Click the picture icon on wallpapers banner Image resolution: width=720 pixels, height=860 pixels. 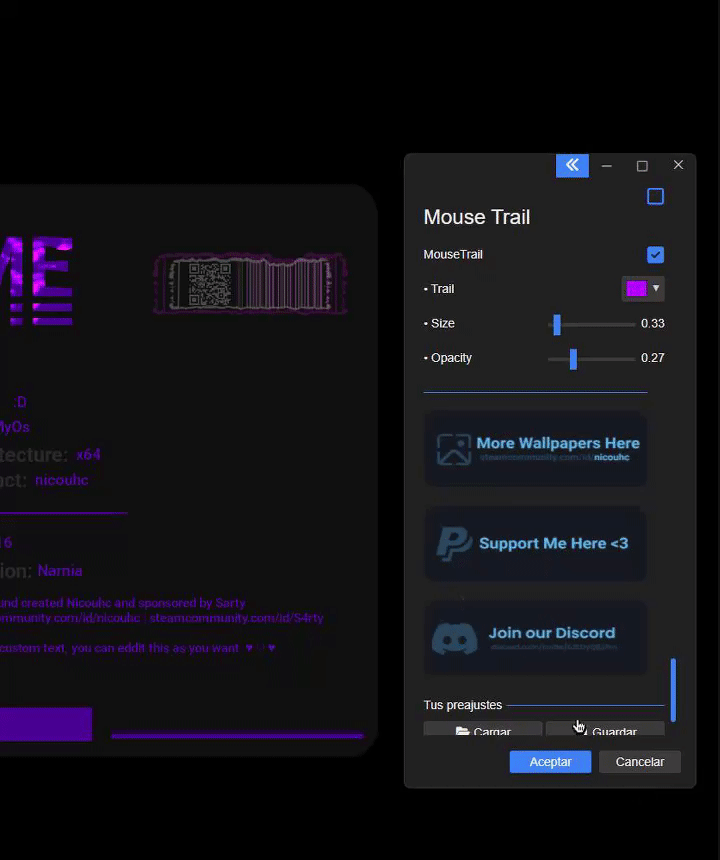pyautogui.click(x=453, y=449)
